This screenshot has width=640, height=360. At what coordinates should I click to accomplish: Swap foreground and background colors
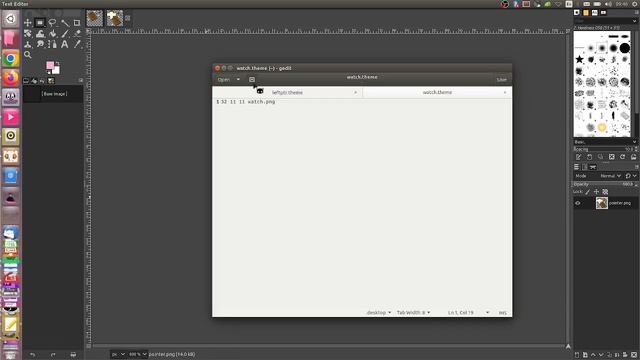pyautogui.click(x=58, y=63)
